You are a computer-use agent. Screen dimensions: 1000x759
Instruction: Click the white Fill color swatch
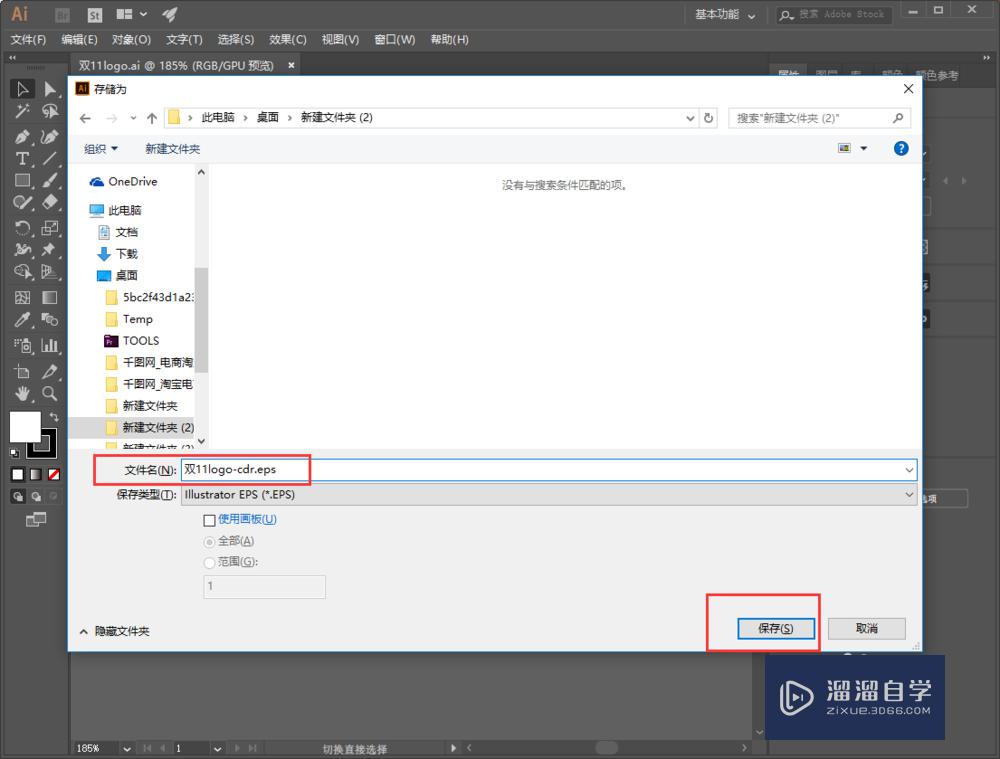tap(25, 427)
